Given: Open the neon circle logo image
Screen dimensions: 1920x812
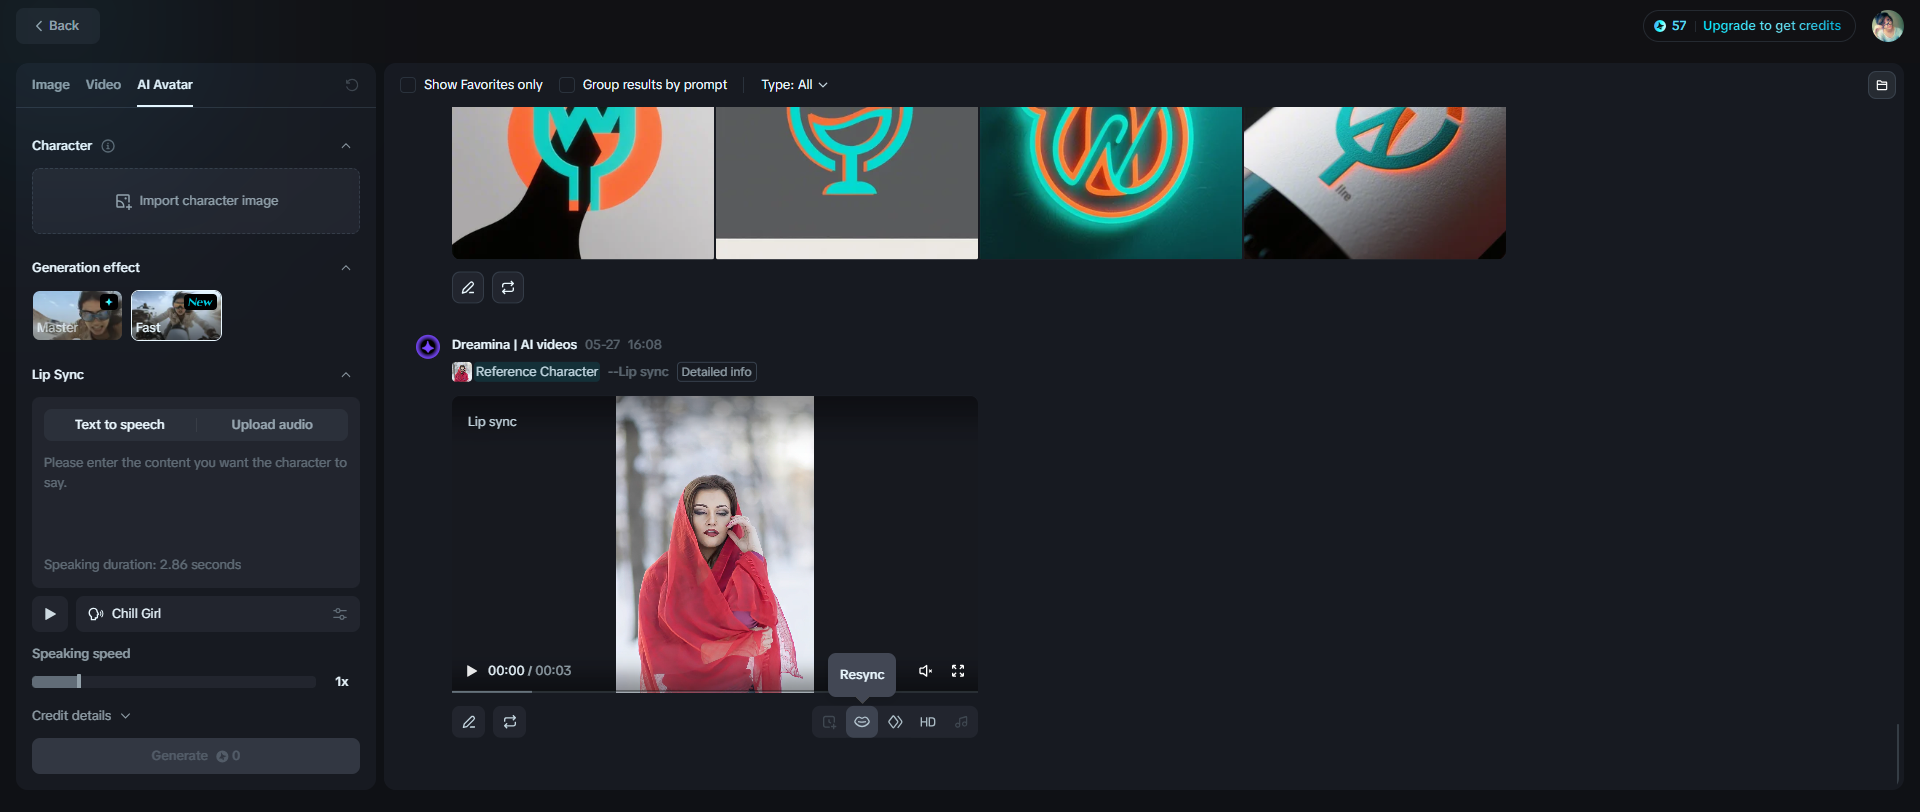Looking at the screenshot, I should point(1111,183).
